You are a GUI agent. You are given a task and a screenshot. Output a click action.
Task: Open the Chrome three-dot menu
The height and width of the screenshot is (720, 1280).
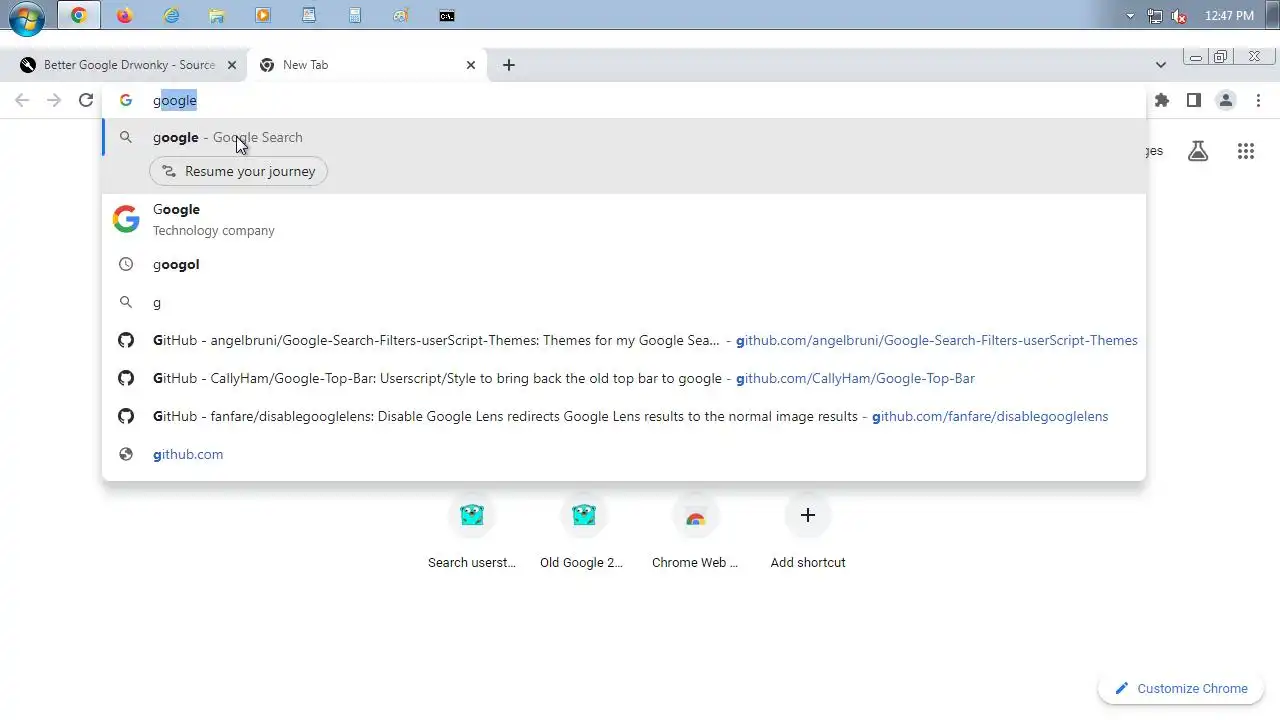pyautogui.click(x=1258, y=100)
